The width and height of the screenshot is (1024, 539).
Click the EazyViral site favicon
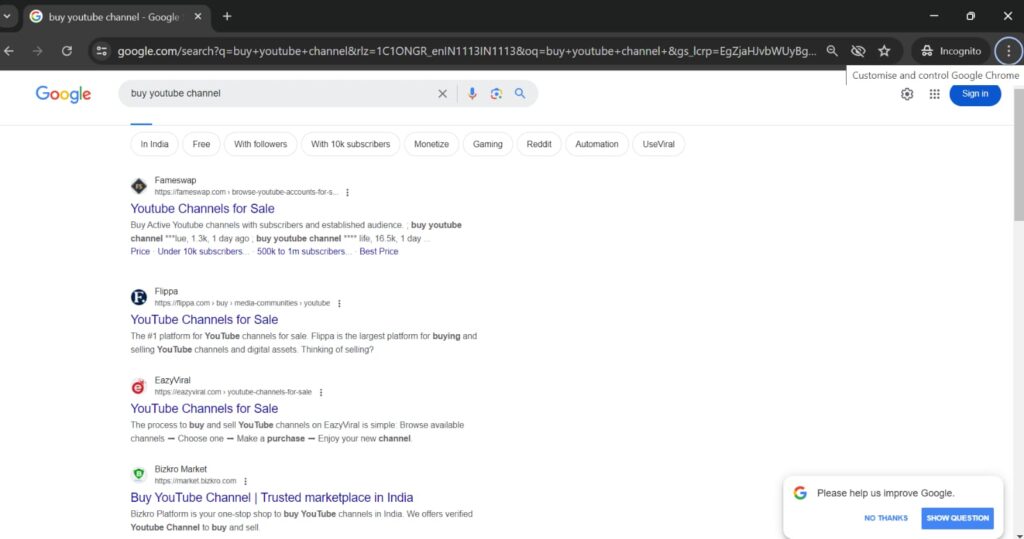coord(138,387)
